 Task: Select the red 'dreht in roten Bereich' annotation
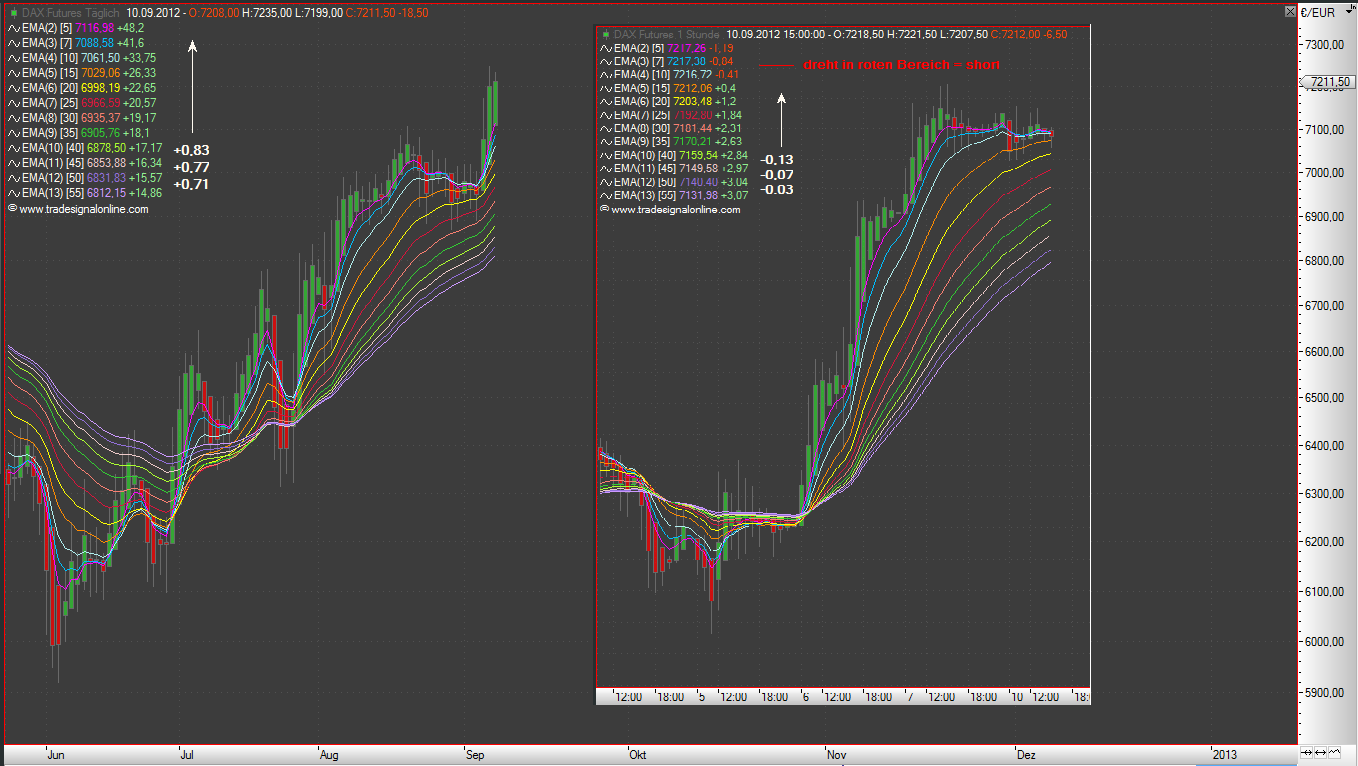pyautogui.click(x=901, y=65)
